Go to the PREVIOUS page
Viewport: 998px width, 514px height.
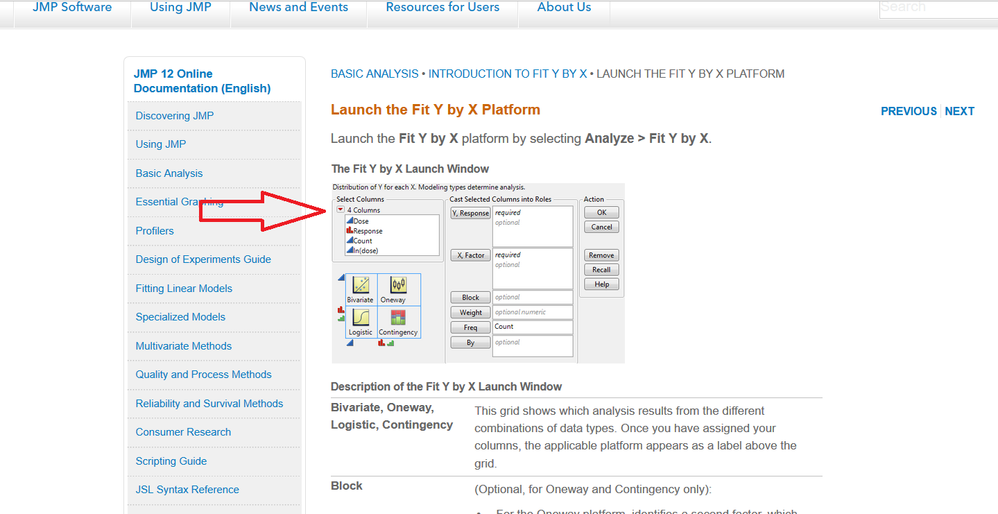click(x=908, y=111)
